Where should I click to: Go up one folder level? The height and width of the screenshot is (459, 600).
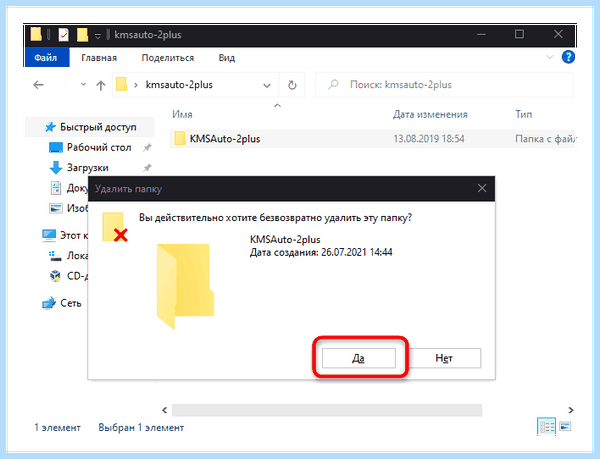[x=101, y=85]
